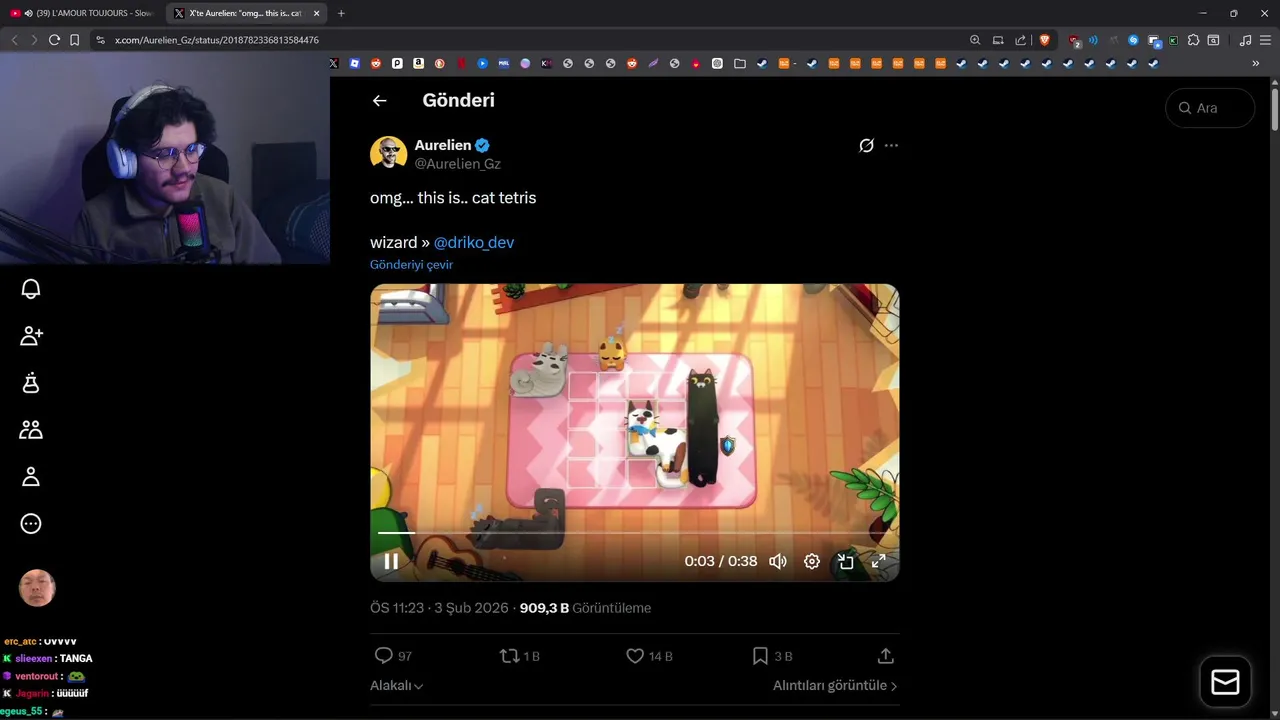The width and height of the screenshot is (1280, 720).
Task: Toggle picture-in-picture on the video
Action: tap(845, 561)
